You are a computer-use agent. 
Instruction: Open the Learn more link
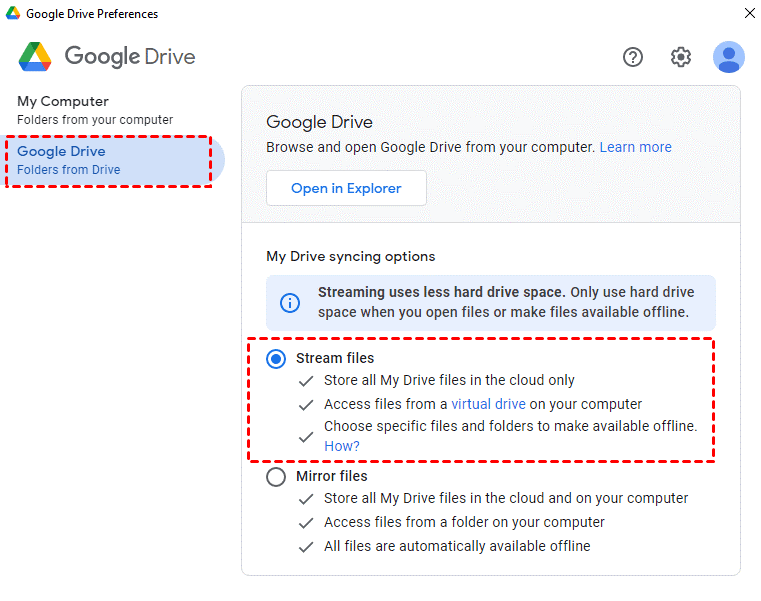point(635,147)
